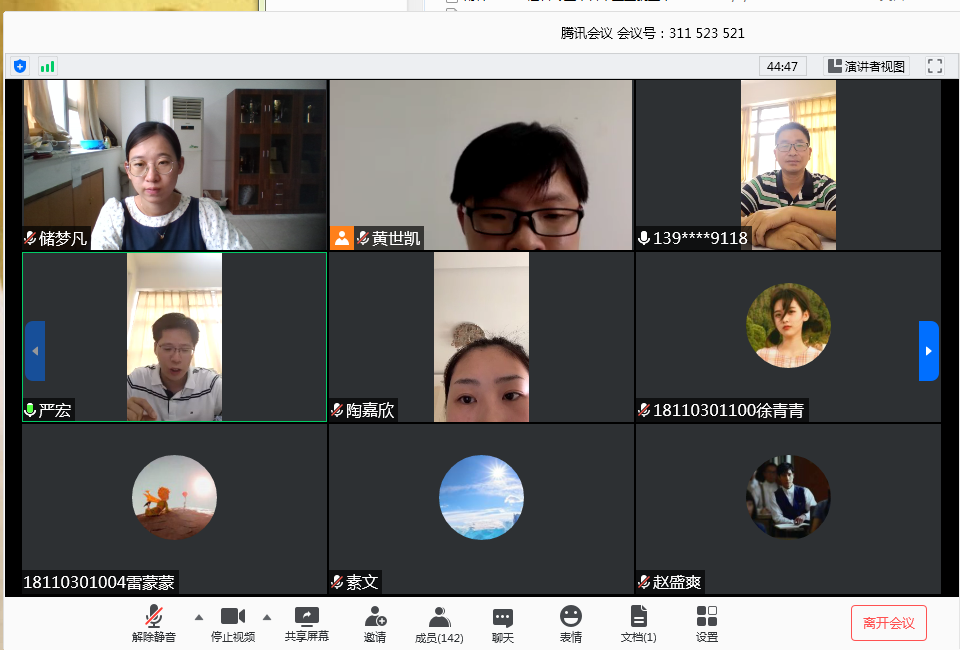
Task: Click Leave Meeting (离开会议) button
Action: tap(888, 623)
